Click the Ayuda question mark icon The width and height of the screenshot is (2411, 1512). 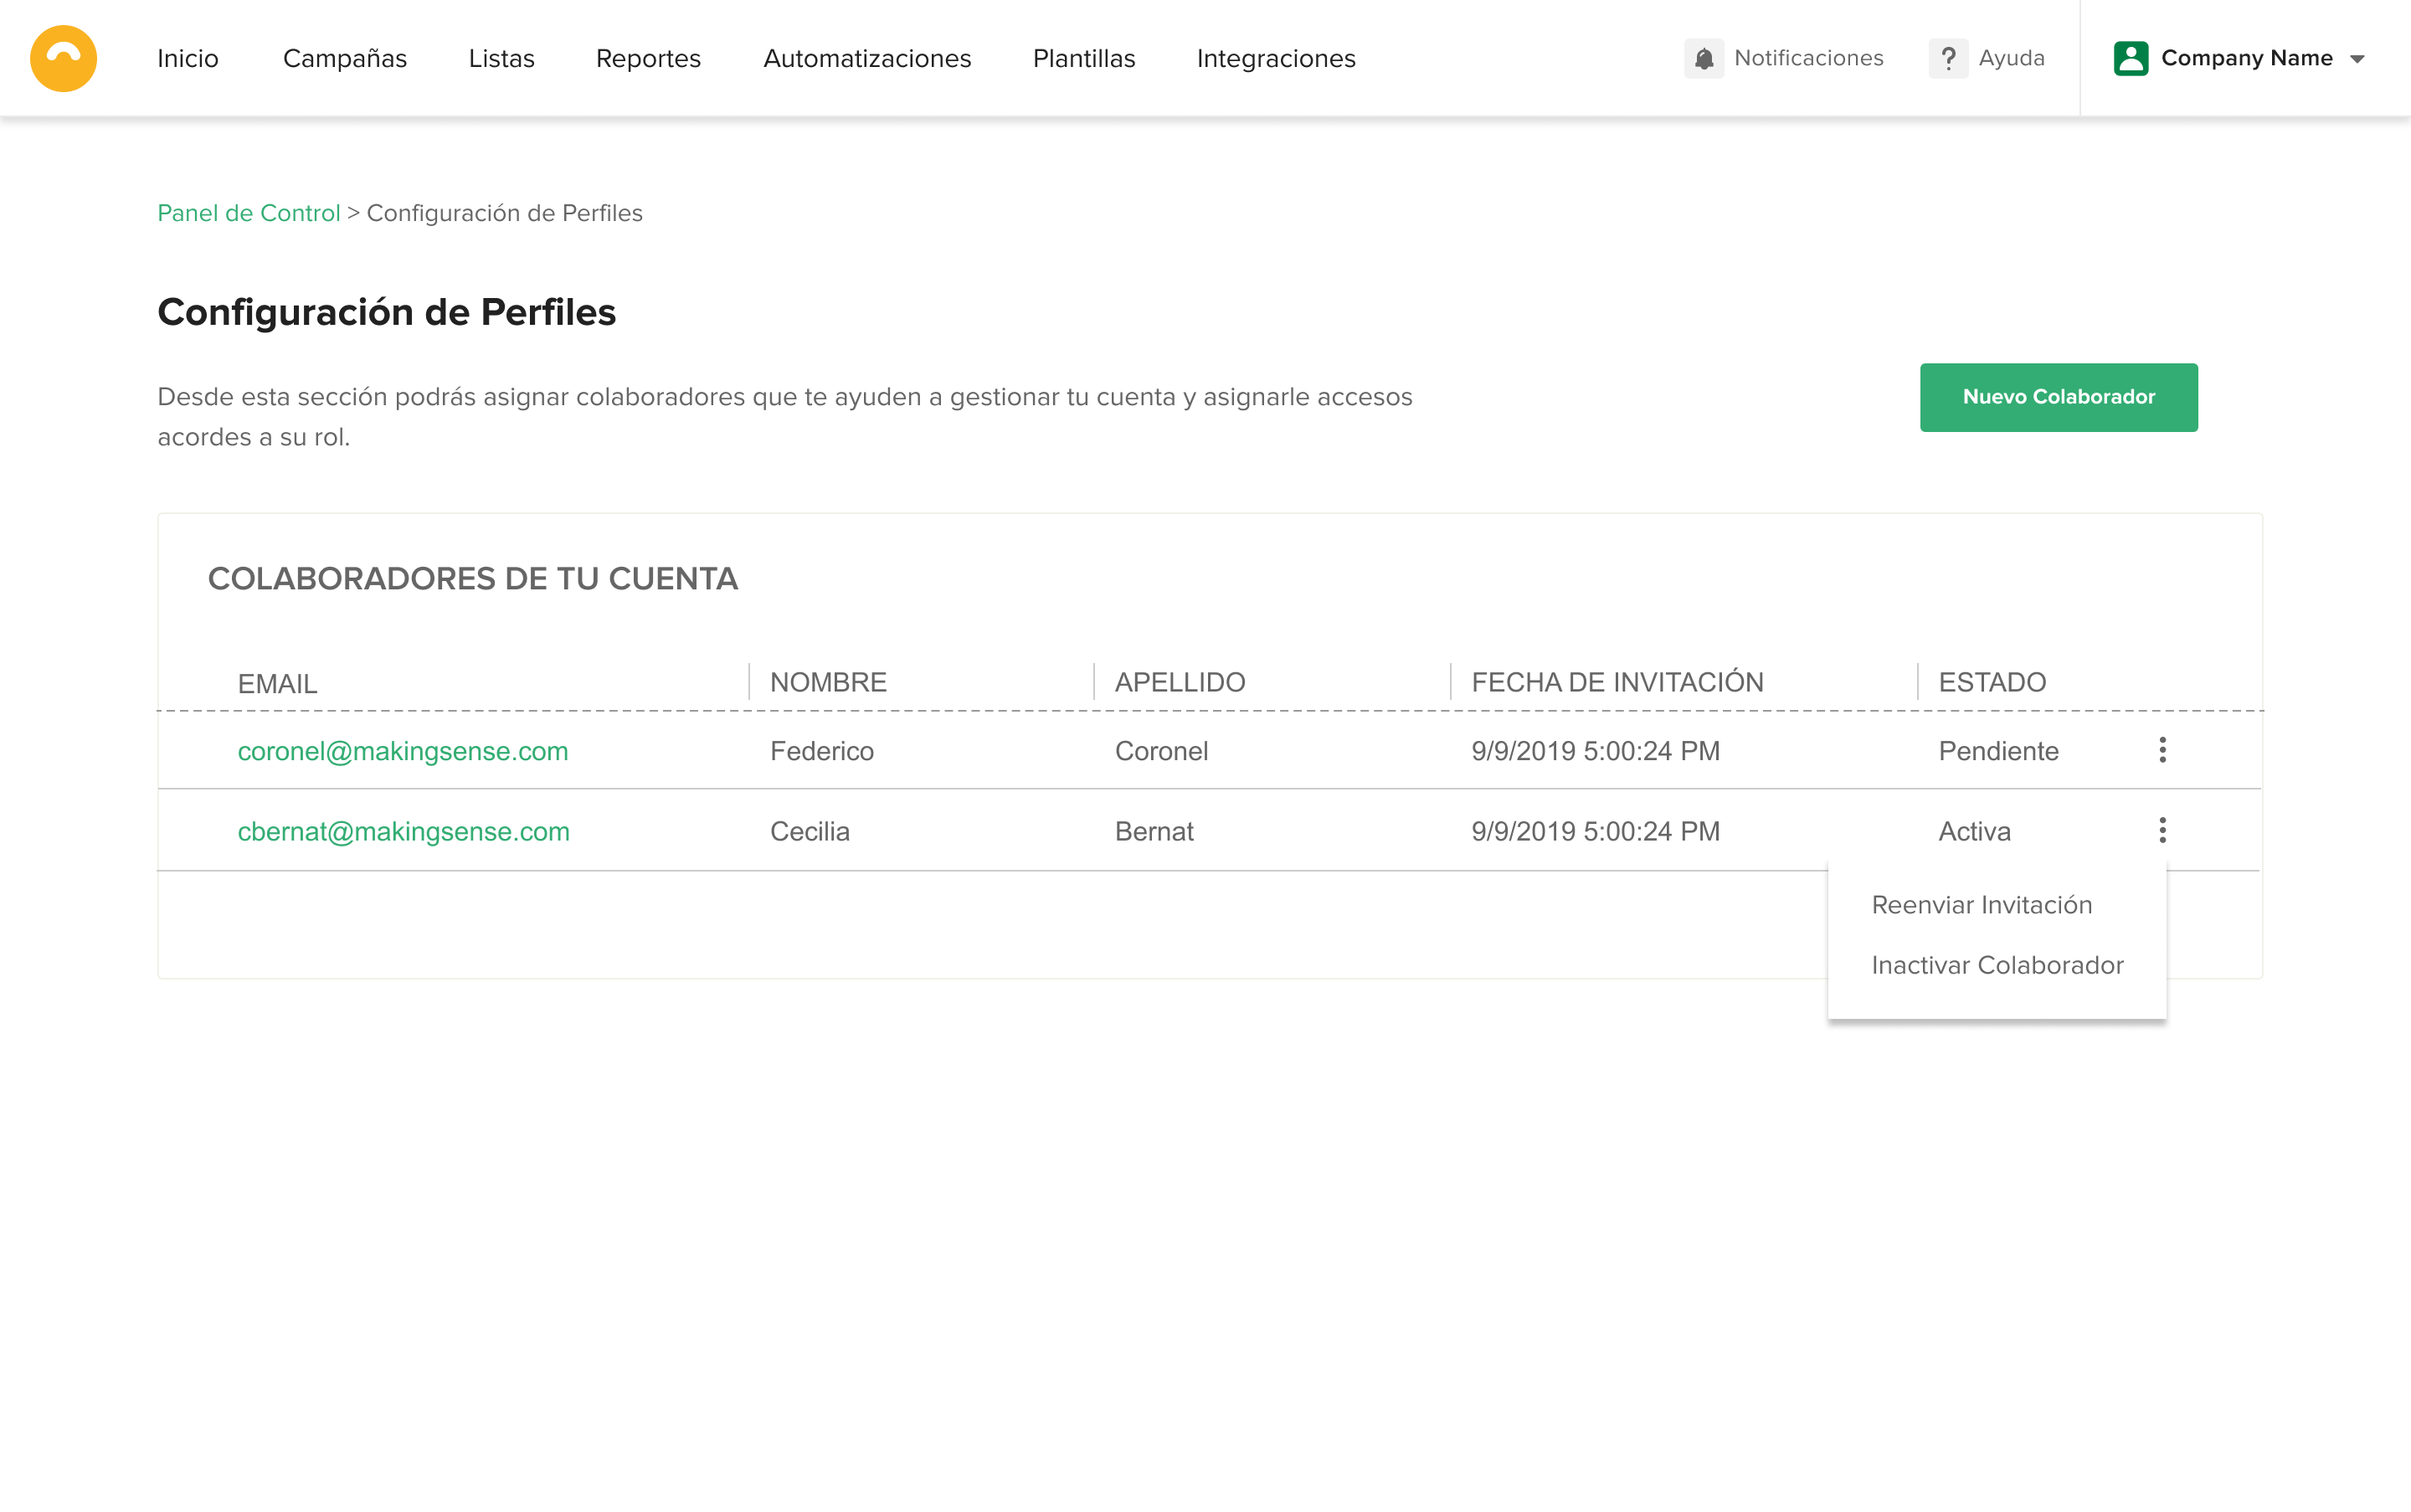tap(1948, 58)
